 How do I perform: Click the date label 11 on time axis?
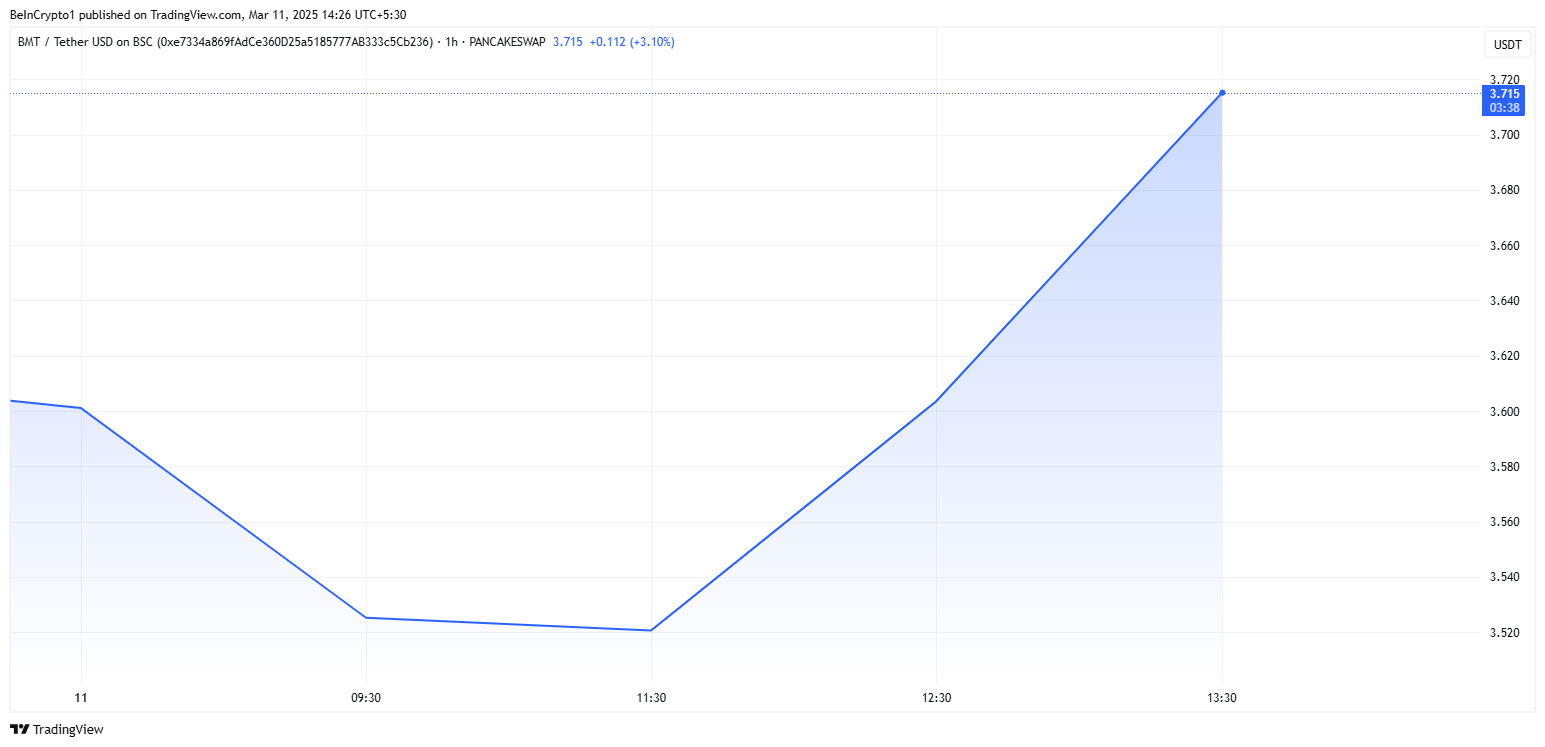pos(81,698)
